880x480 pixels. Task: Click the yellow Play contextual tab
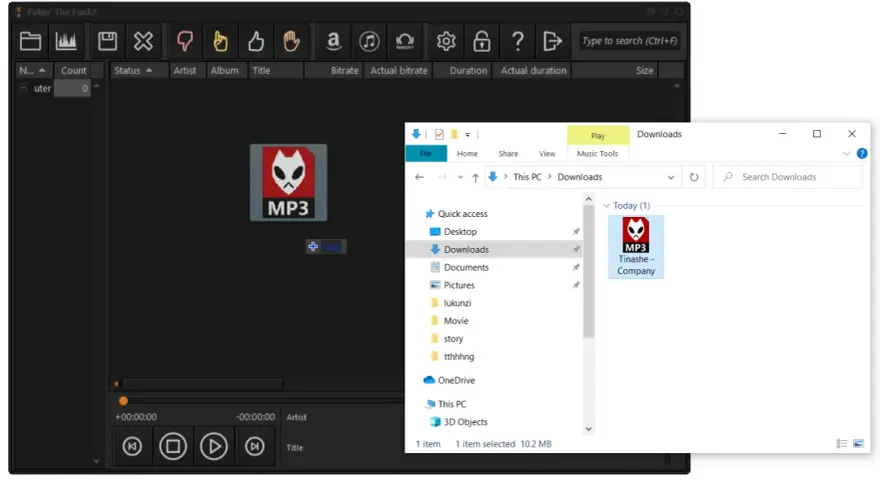click(x=598, y=135)
